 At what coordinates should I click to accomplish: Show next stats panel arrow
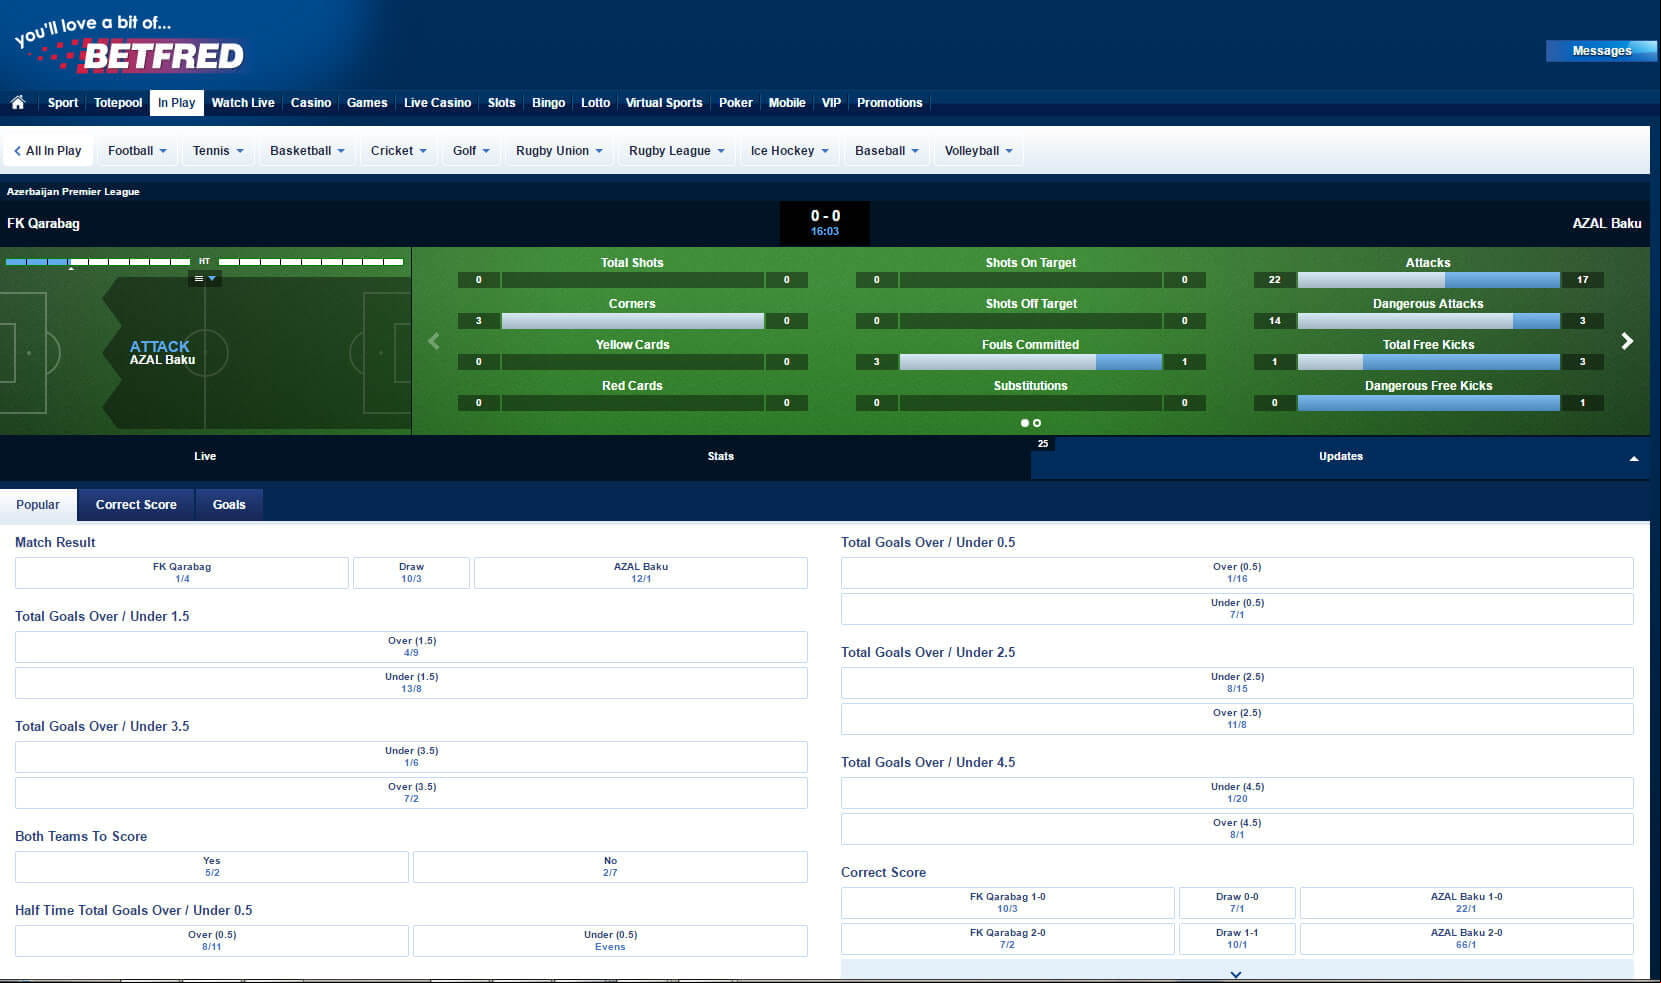pyautogui.click(x=1627, y=341)
